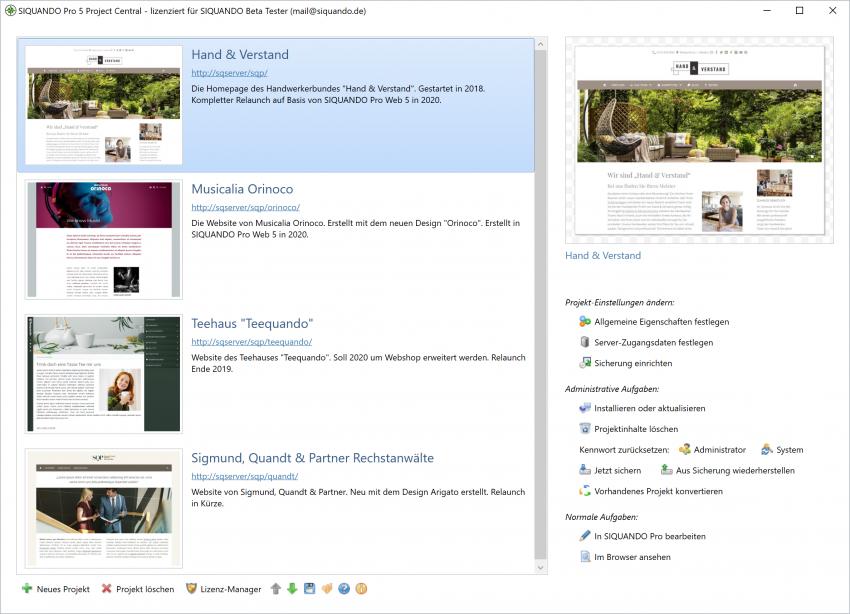
Task: Choose Sicherung einrichten
Action: [632, 363]
